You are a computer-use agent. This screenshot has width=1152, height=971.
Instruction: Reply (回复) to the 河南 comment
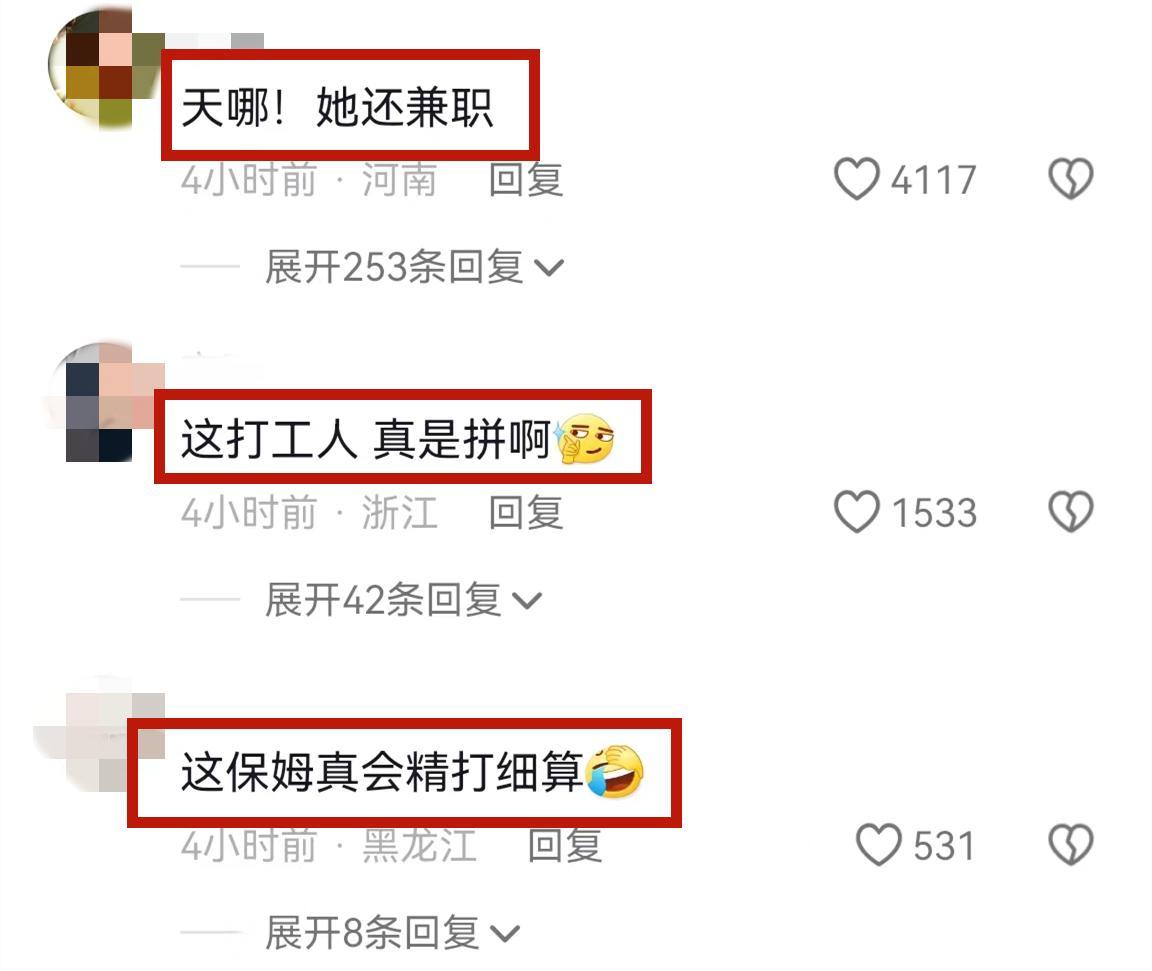point(526,180)
